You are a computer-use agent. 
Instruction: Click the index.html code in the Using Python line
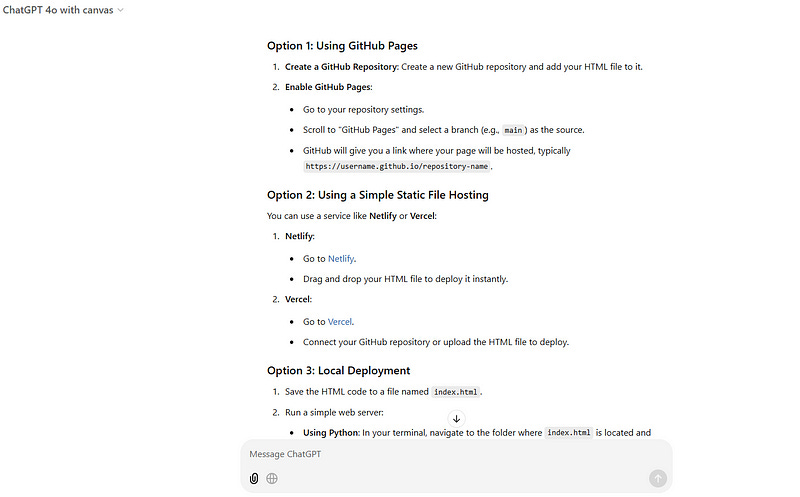pos(569,433)
